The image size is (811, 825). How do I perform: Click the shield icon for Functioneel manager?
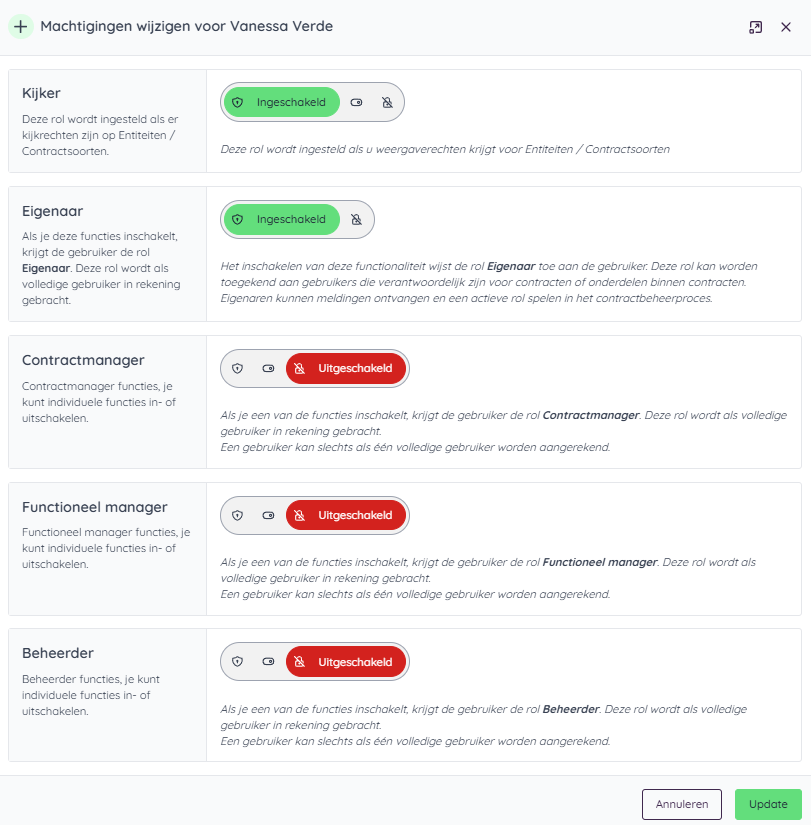(237, 515)
